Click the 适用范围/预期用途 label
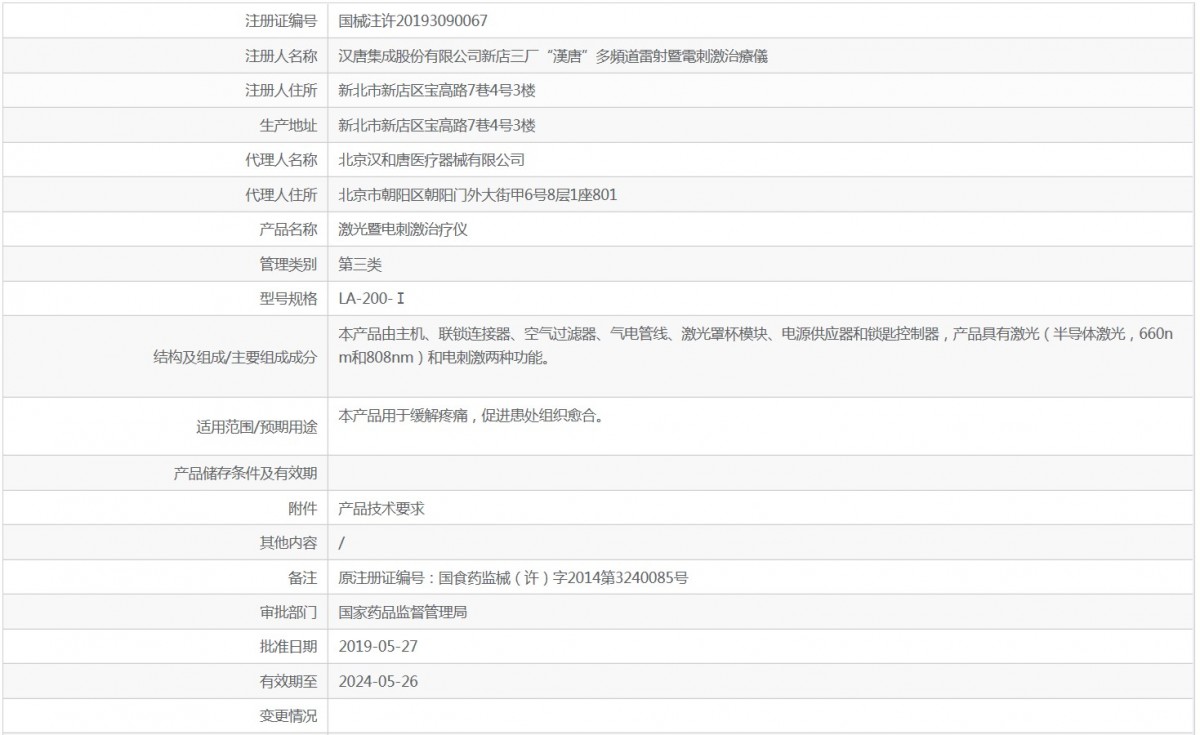1200x735 pixels. point(257,427)
